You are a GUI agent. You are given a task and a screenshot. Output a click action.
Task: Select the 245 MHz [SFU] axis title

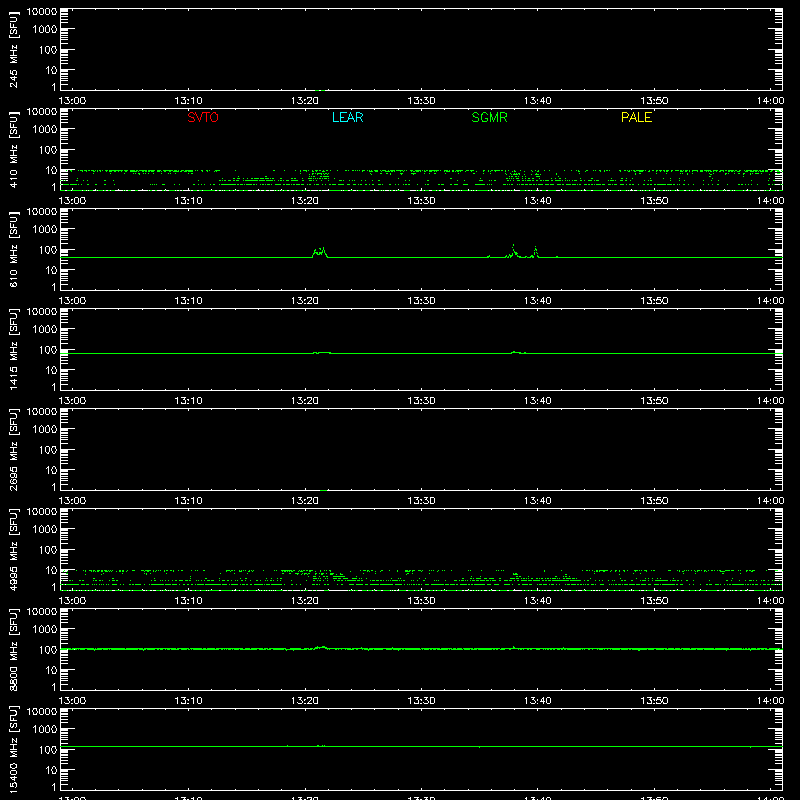13,49
